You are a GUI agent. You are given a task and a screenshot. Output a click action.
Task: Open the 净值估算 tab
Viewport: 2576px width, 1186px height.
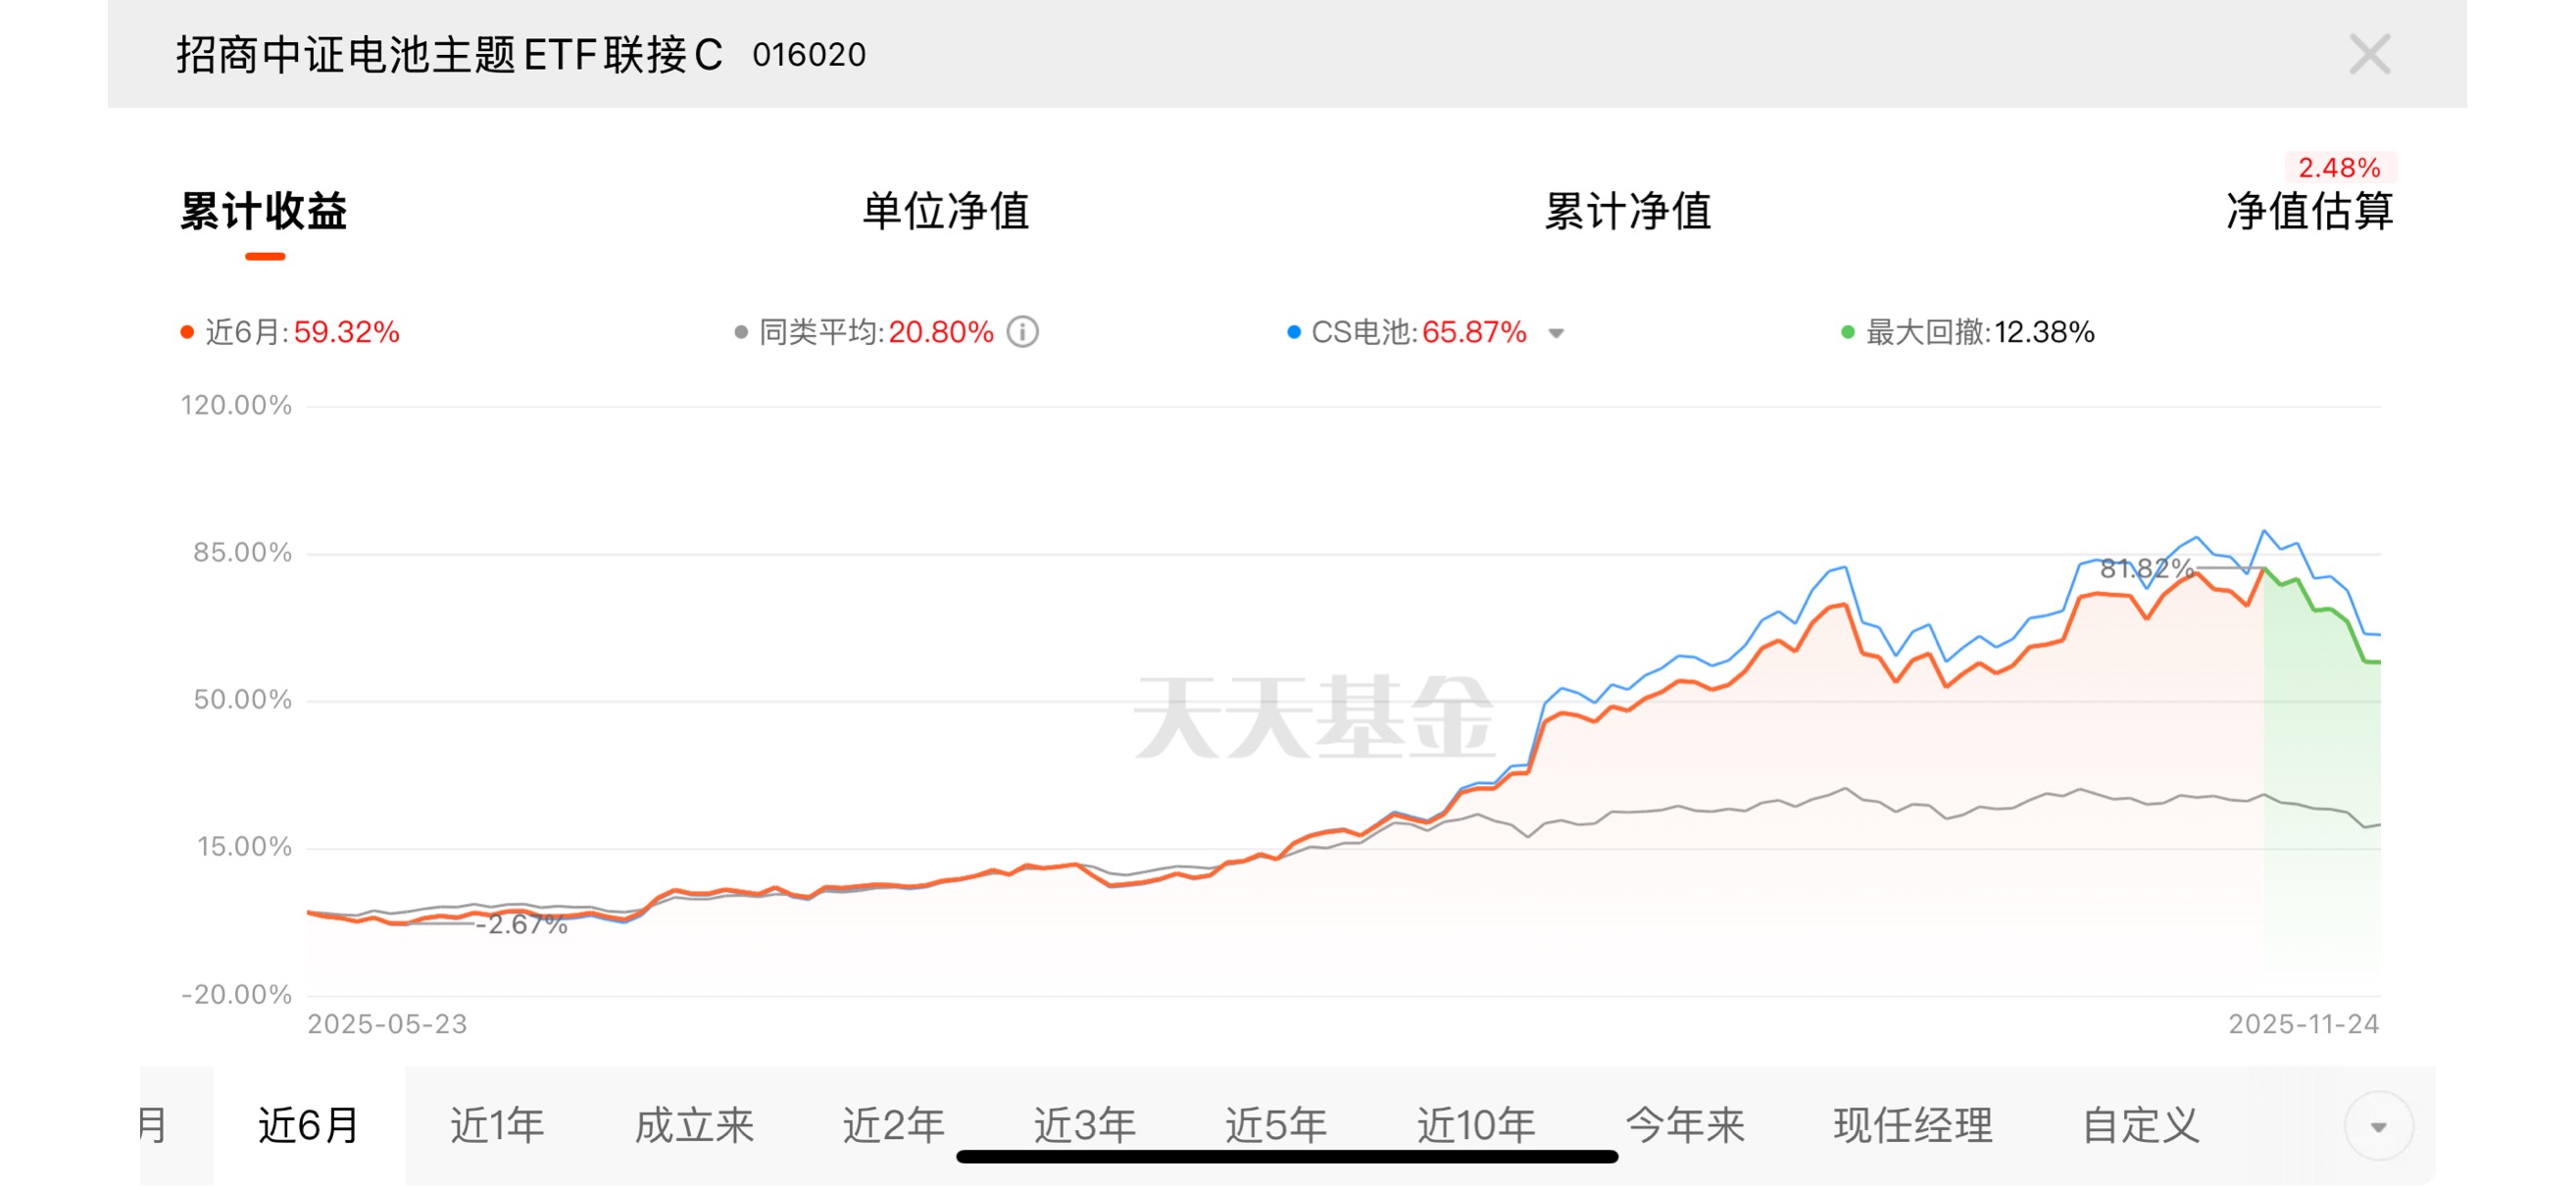(2309, 212)
